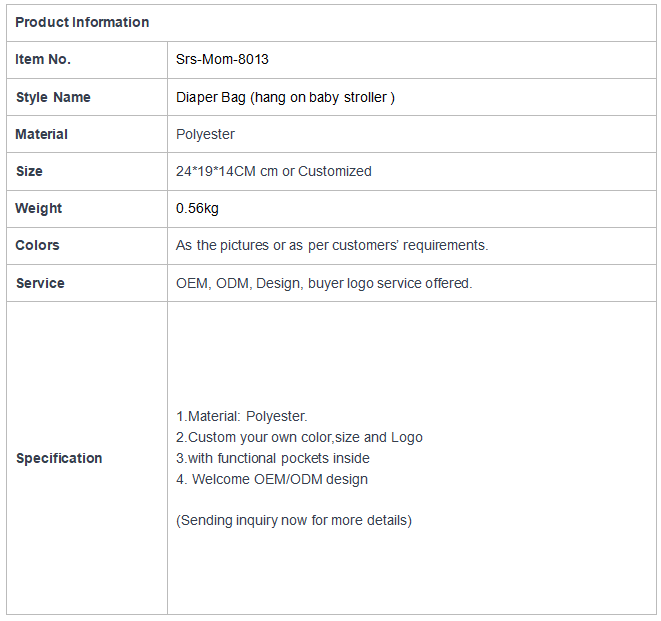Select the Style Name label

[53, 97]
